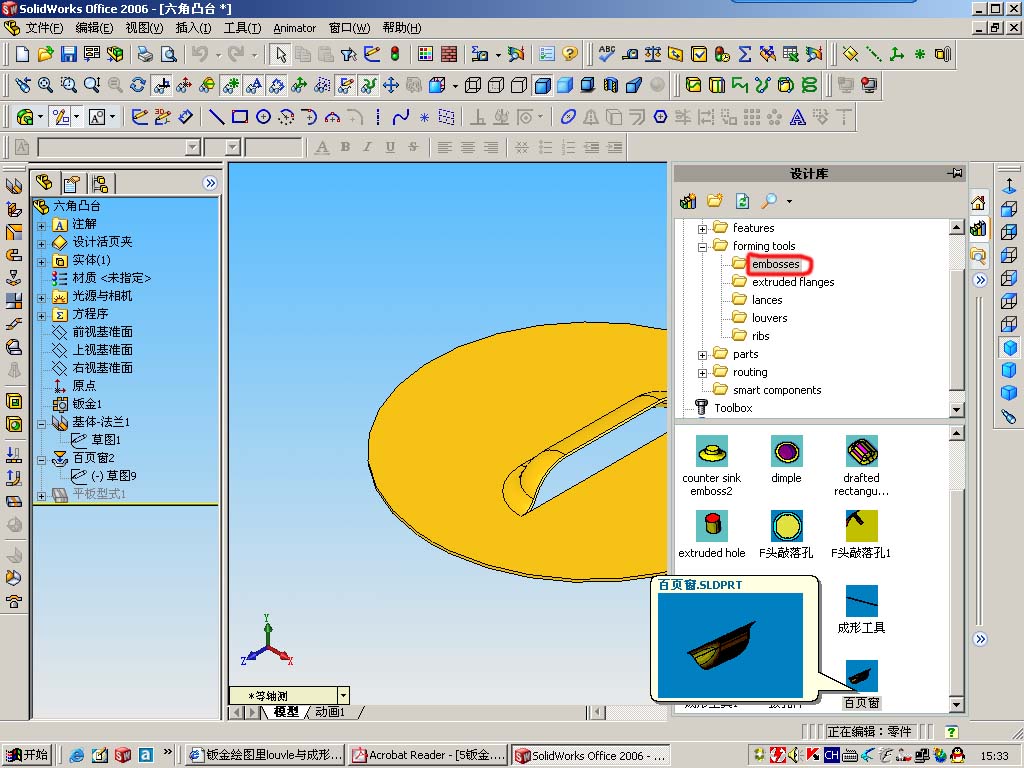Open file folder icon
This screenshot has height=768, width=1024.
tap(46, 54)
